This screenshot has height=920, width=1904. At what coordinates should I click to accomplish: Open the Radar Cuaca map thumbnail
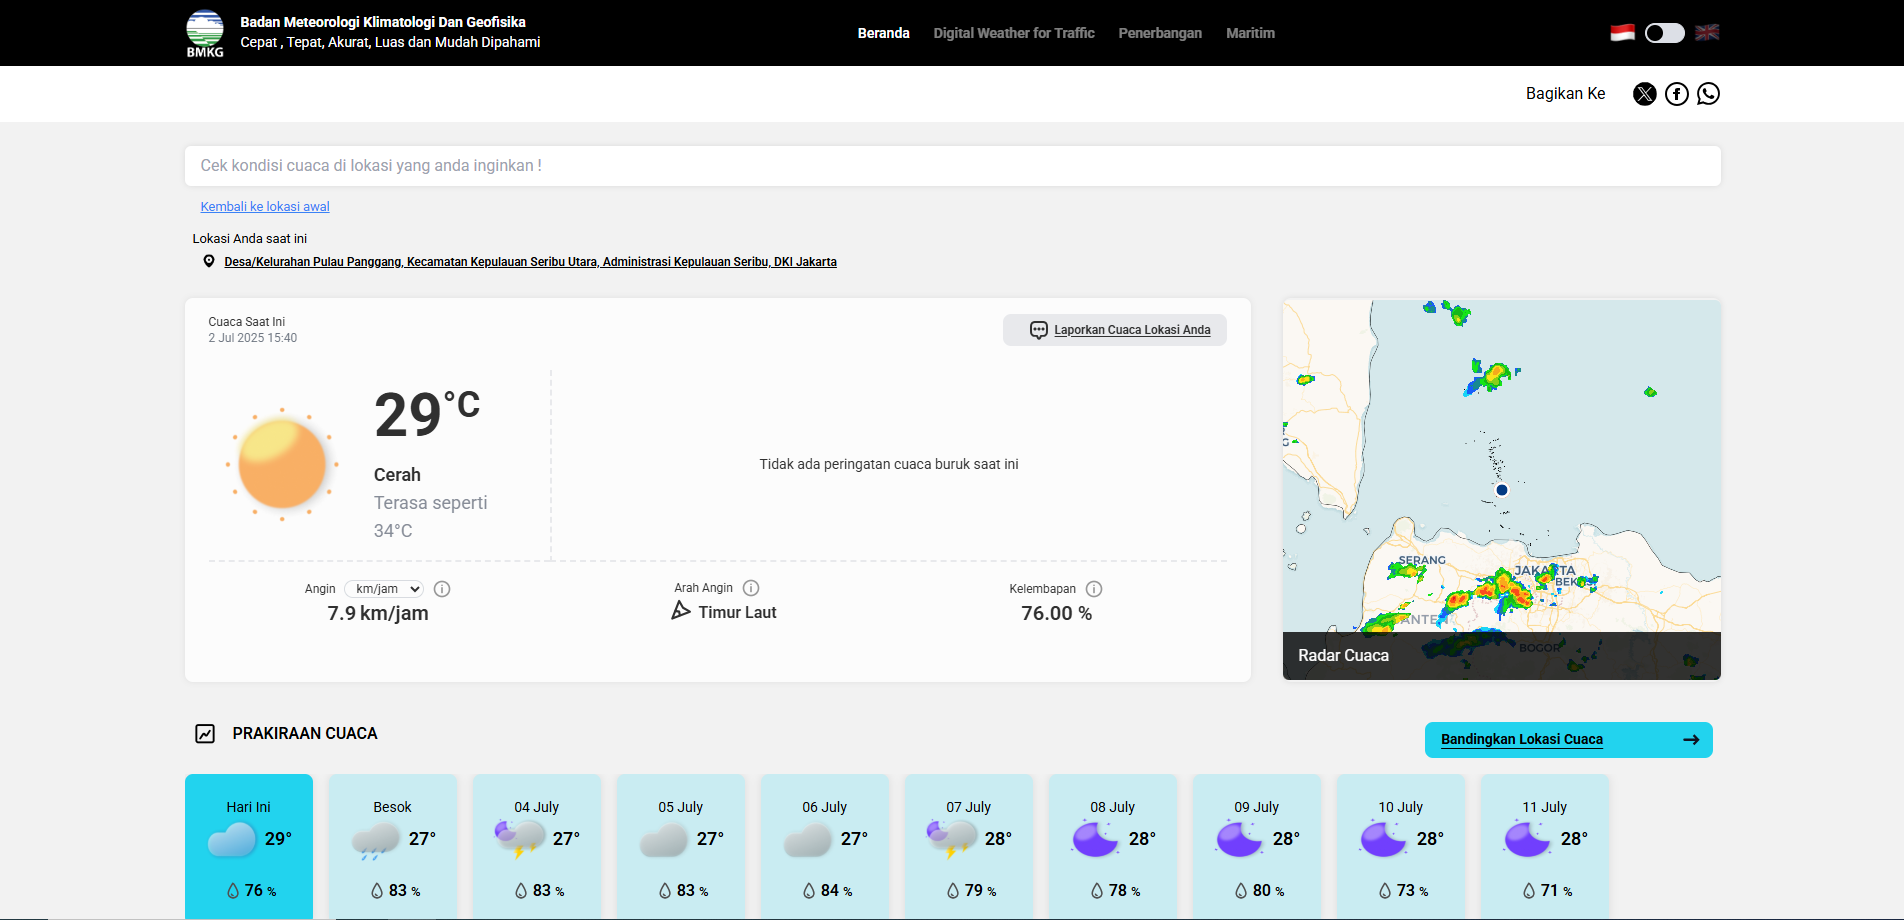[x=1501, y=490]
